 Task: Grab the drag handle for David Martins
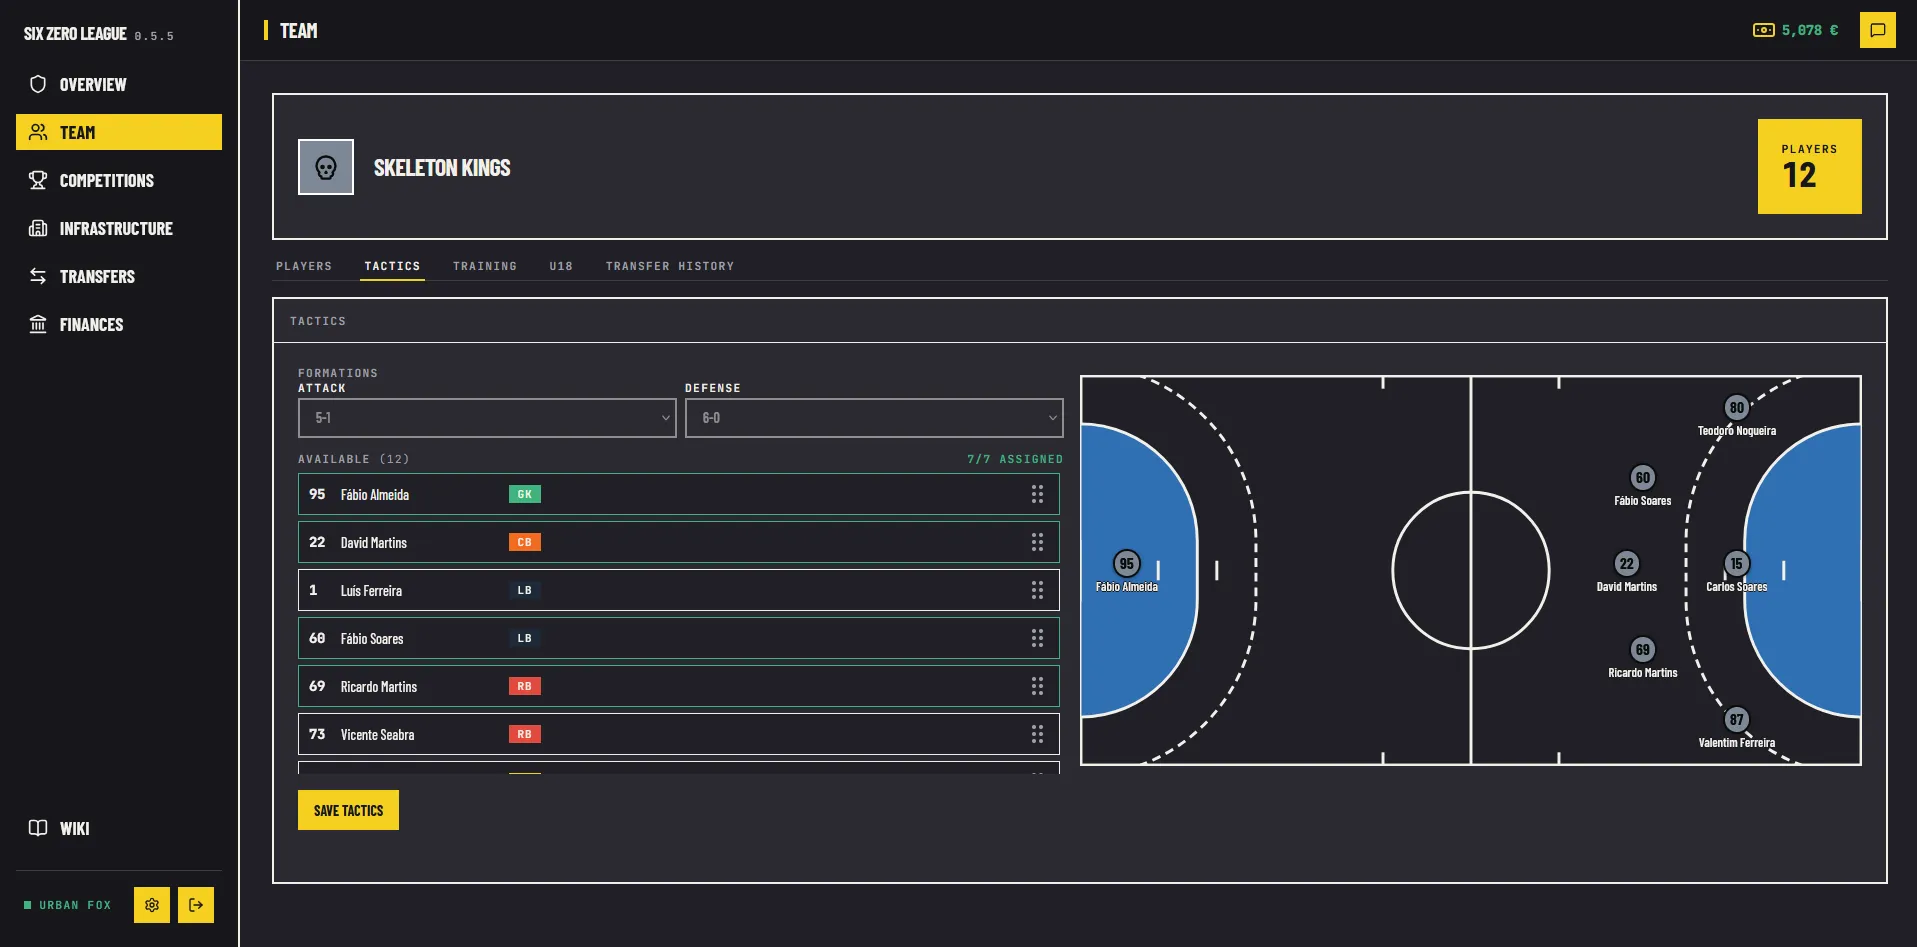tap(1037, 542)
